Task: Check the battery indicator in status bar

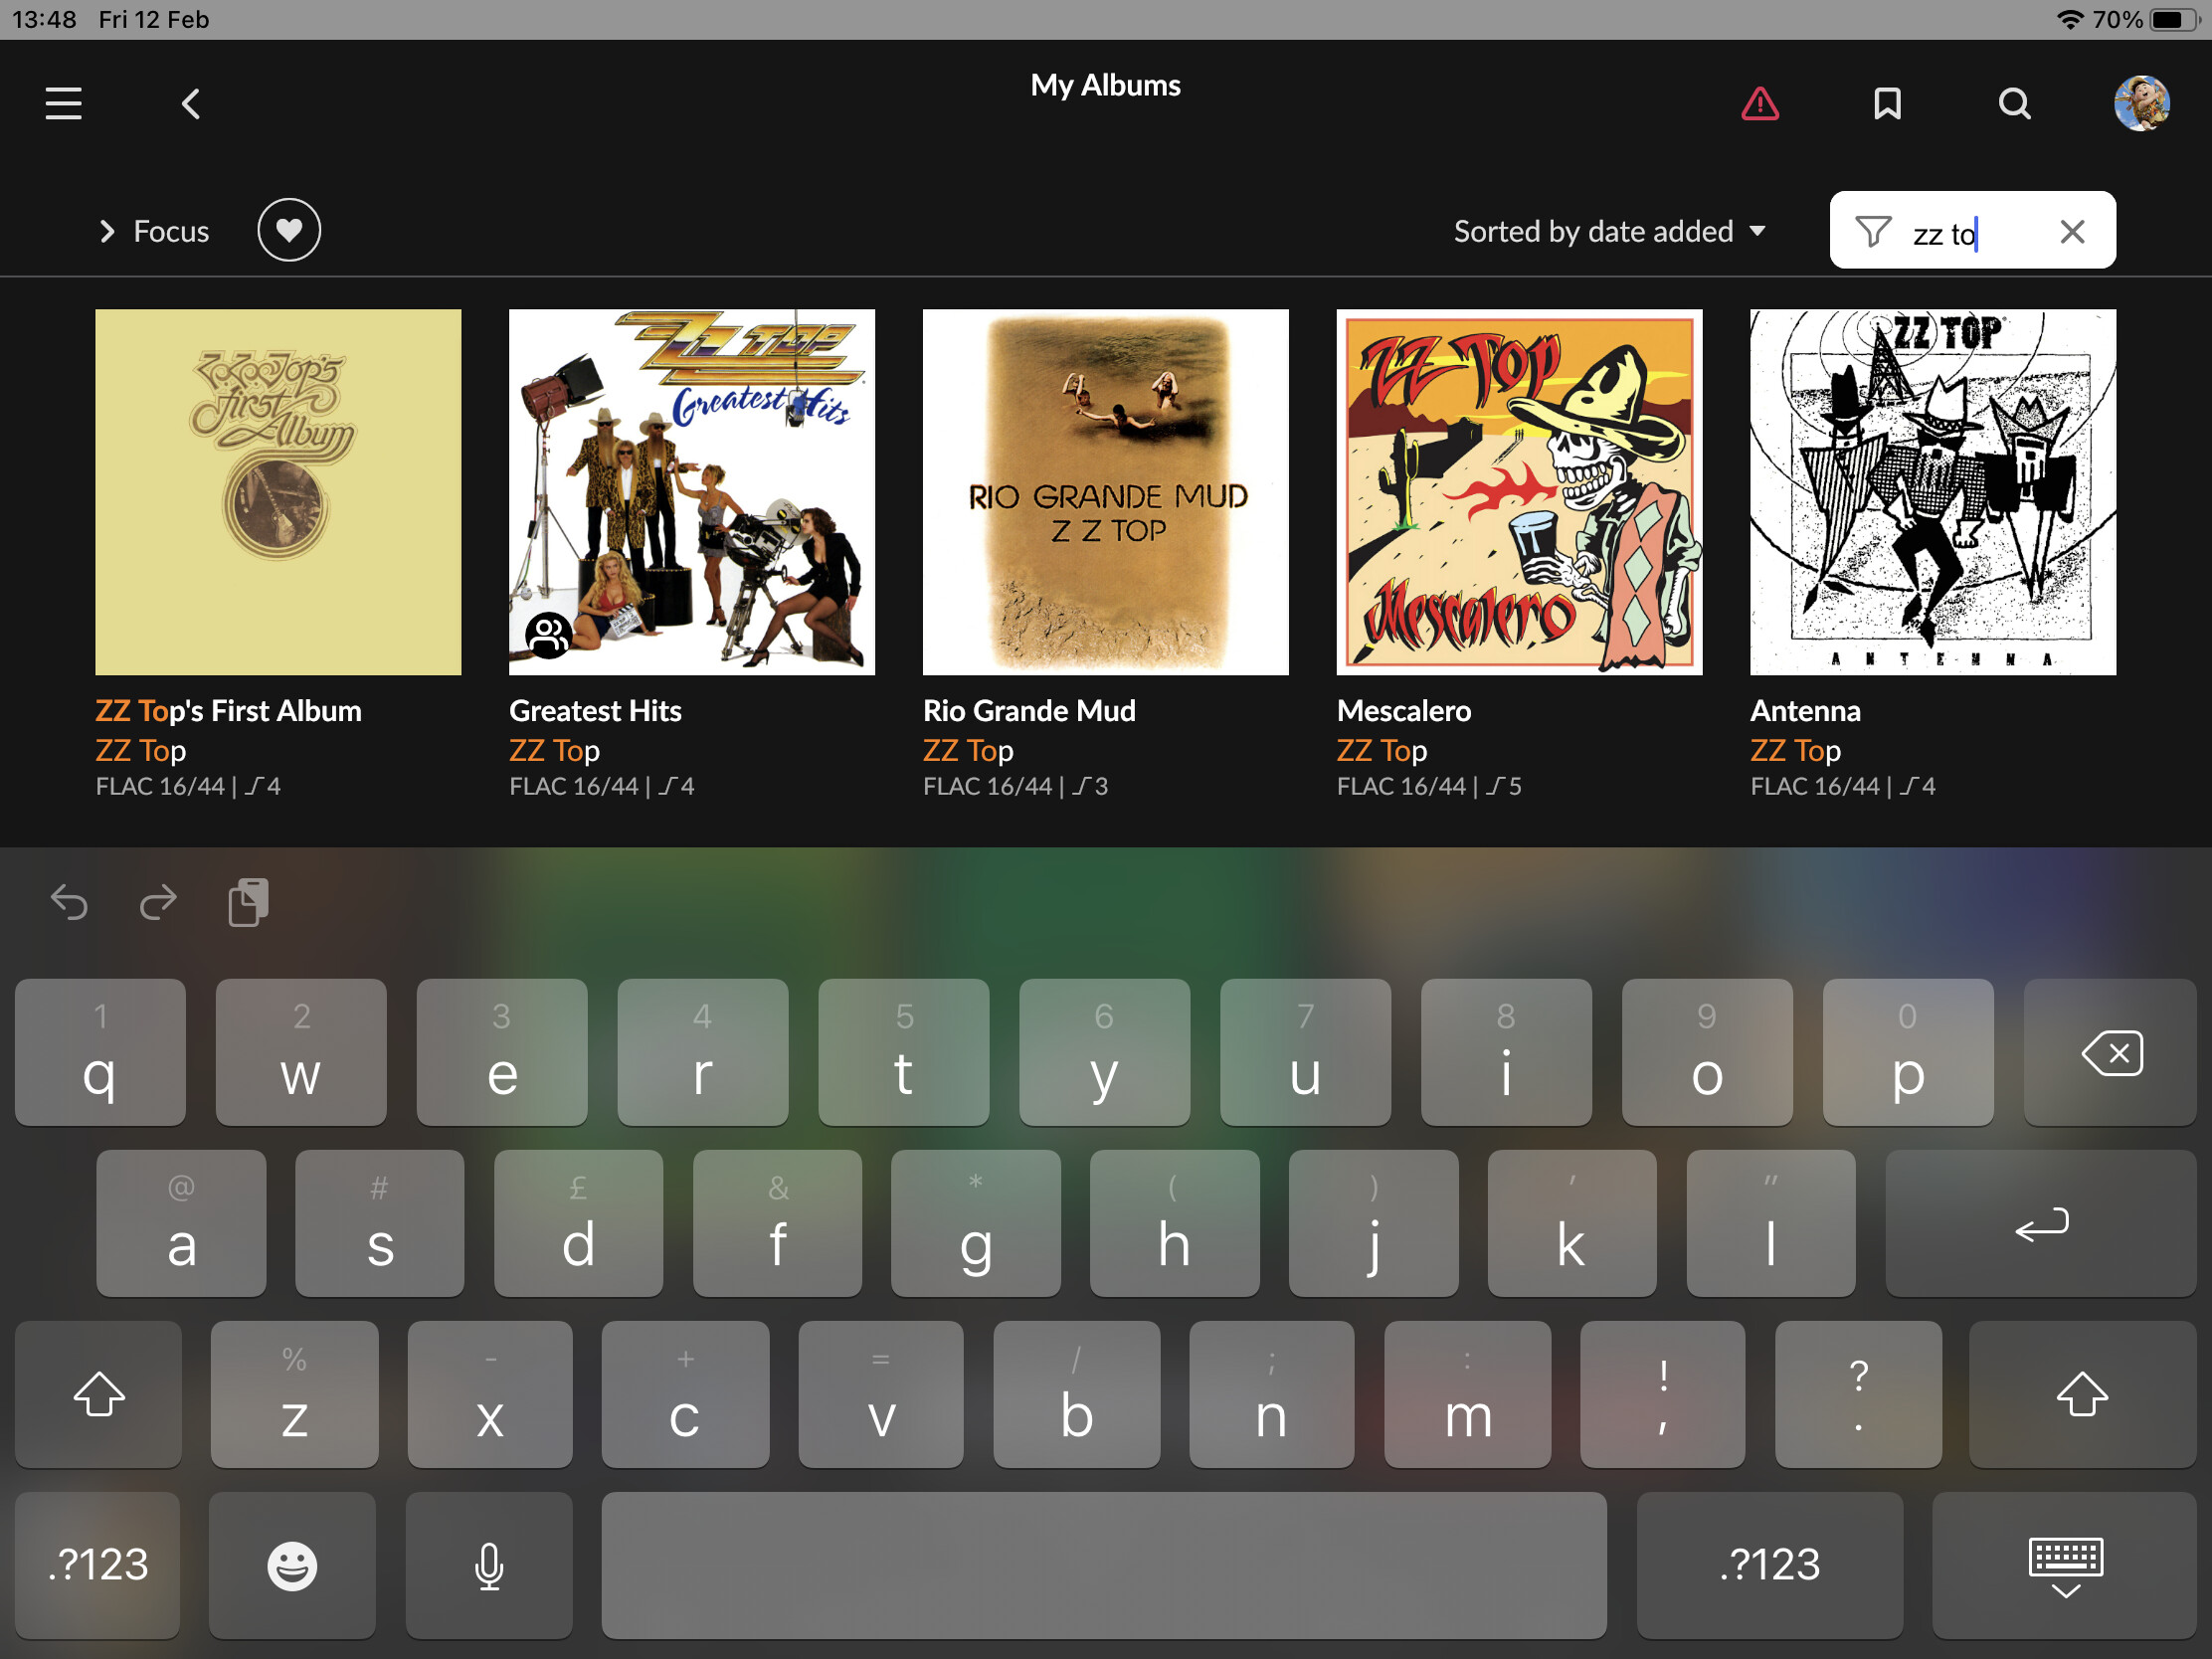Action: [2174, 20]
